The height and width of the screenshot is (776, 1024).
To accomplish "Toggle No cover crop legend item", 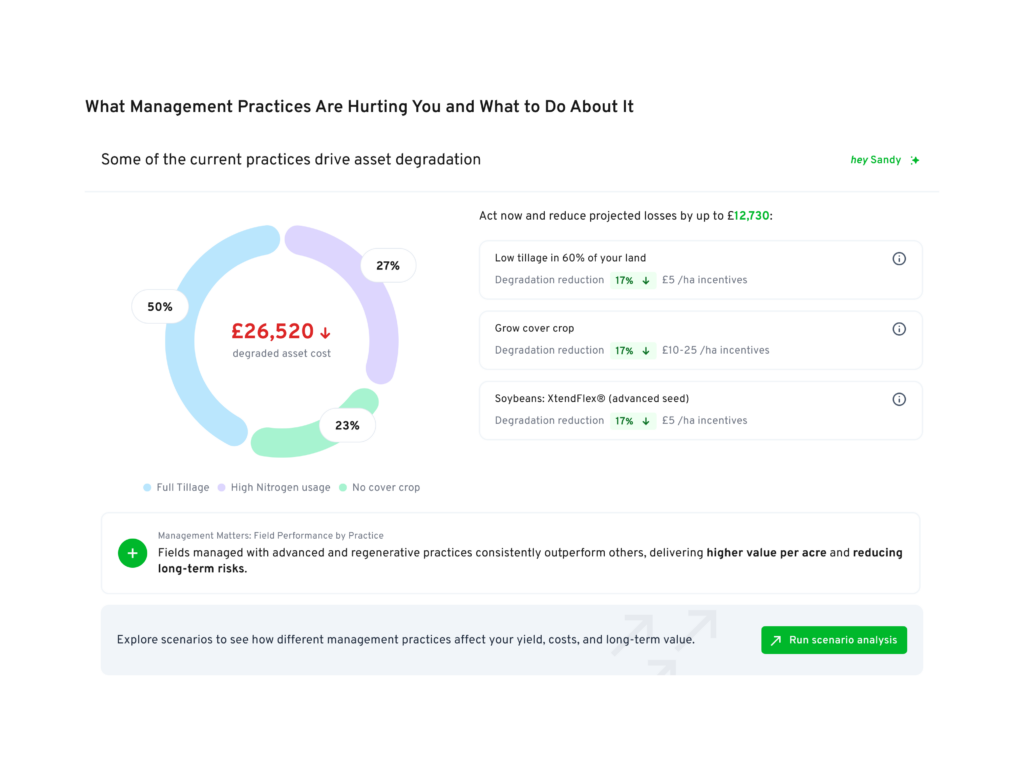I will pyautogui.click(x=379, y=488).
